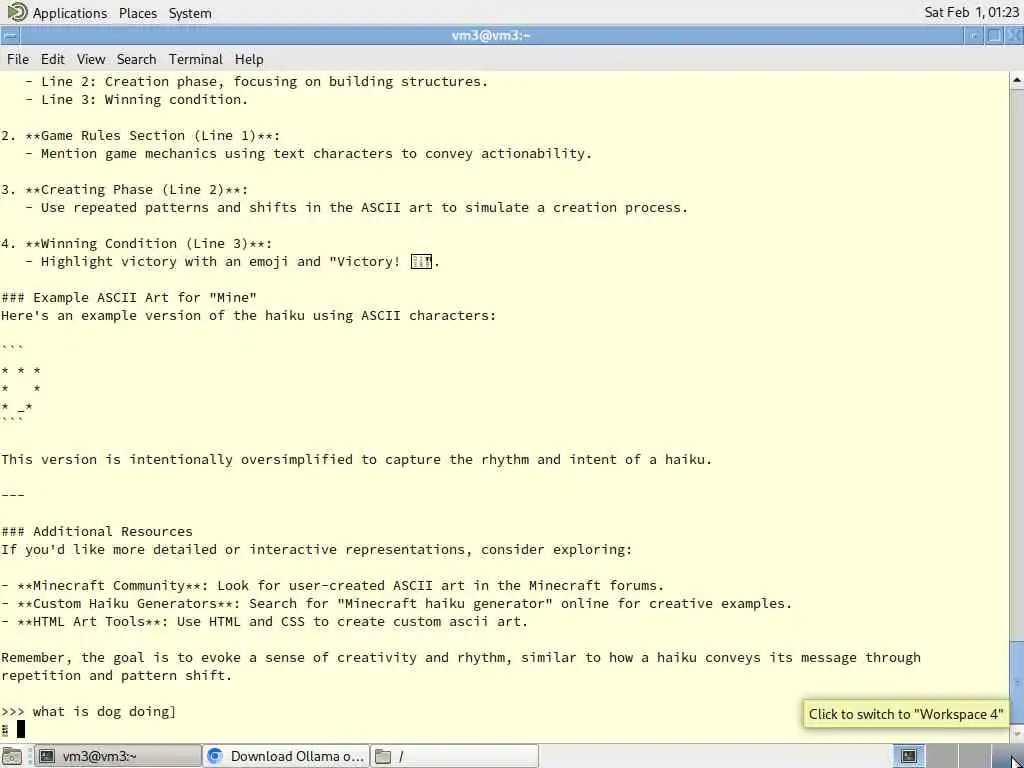Click the "**Custom Haiku Generators**" bullet line
1024x768 pixels.
click(396, 603)
